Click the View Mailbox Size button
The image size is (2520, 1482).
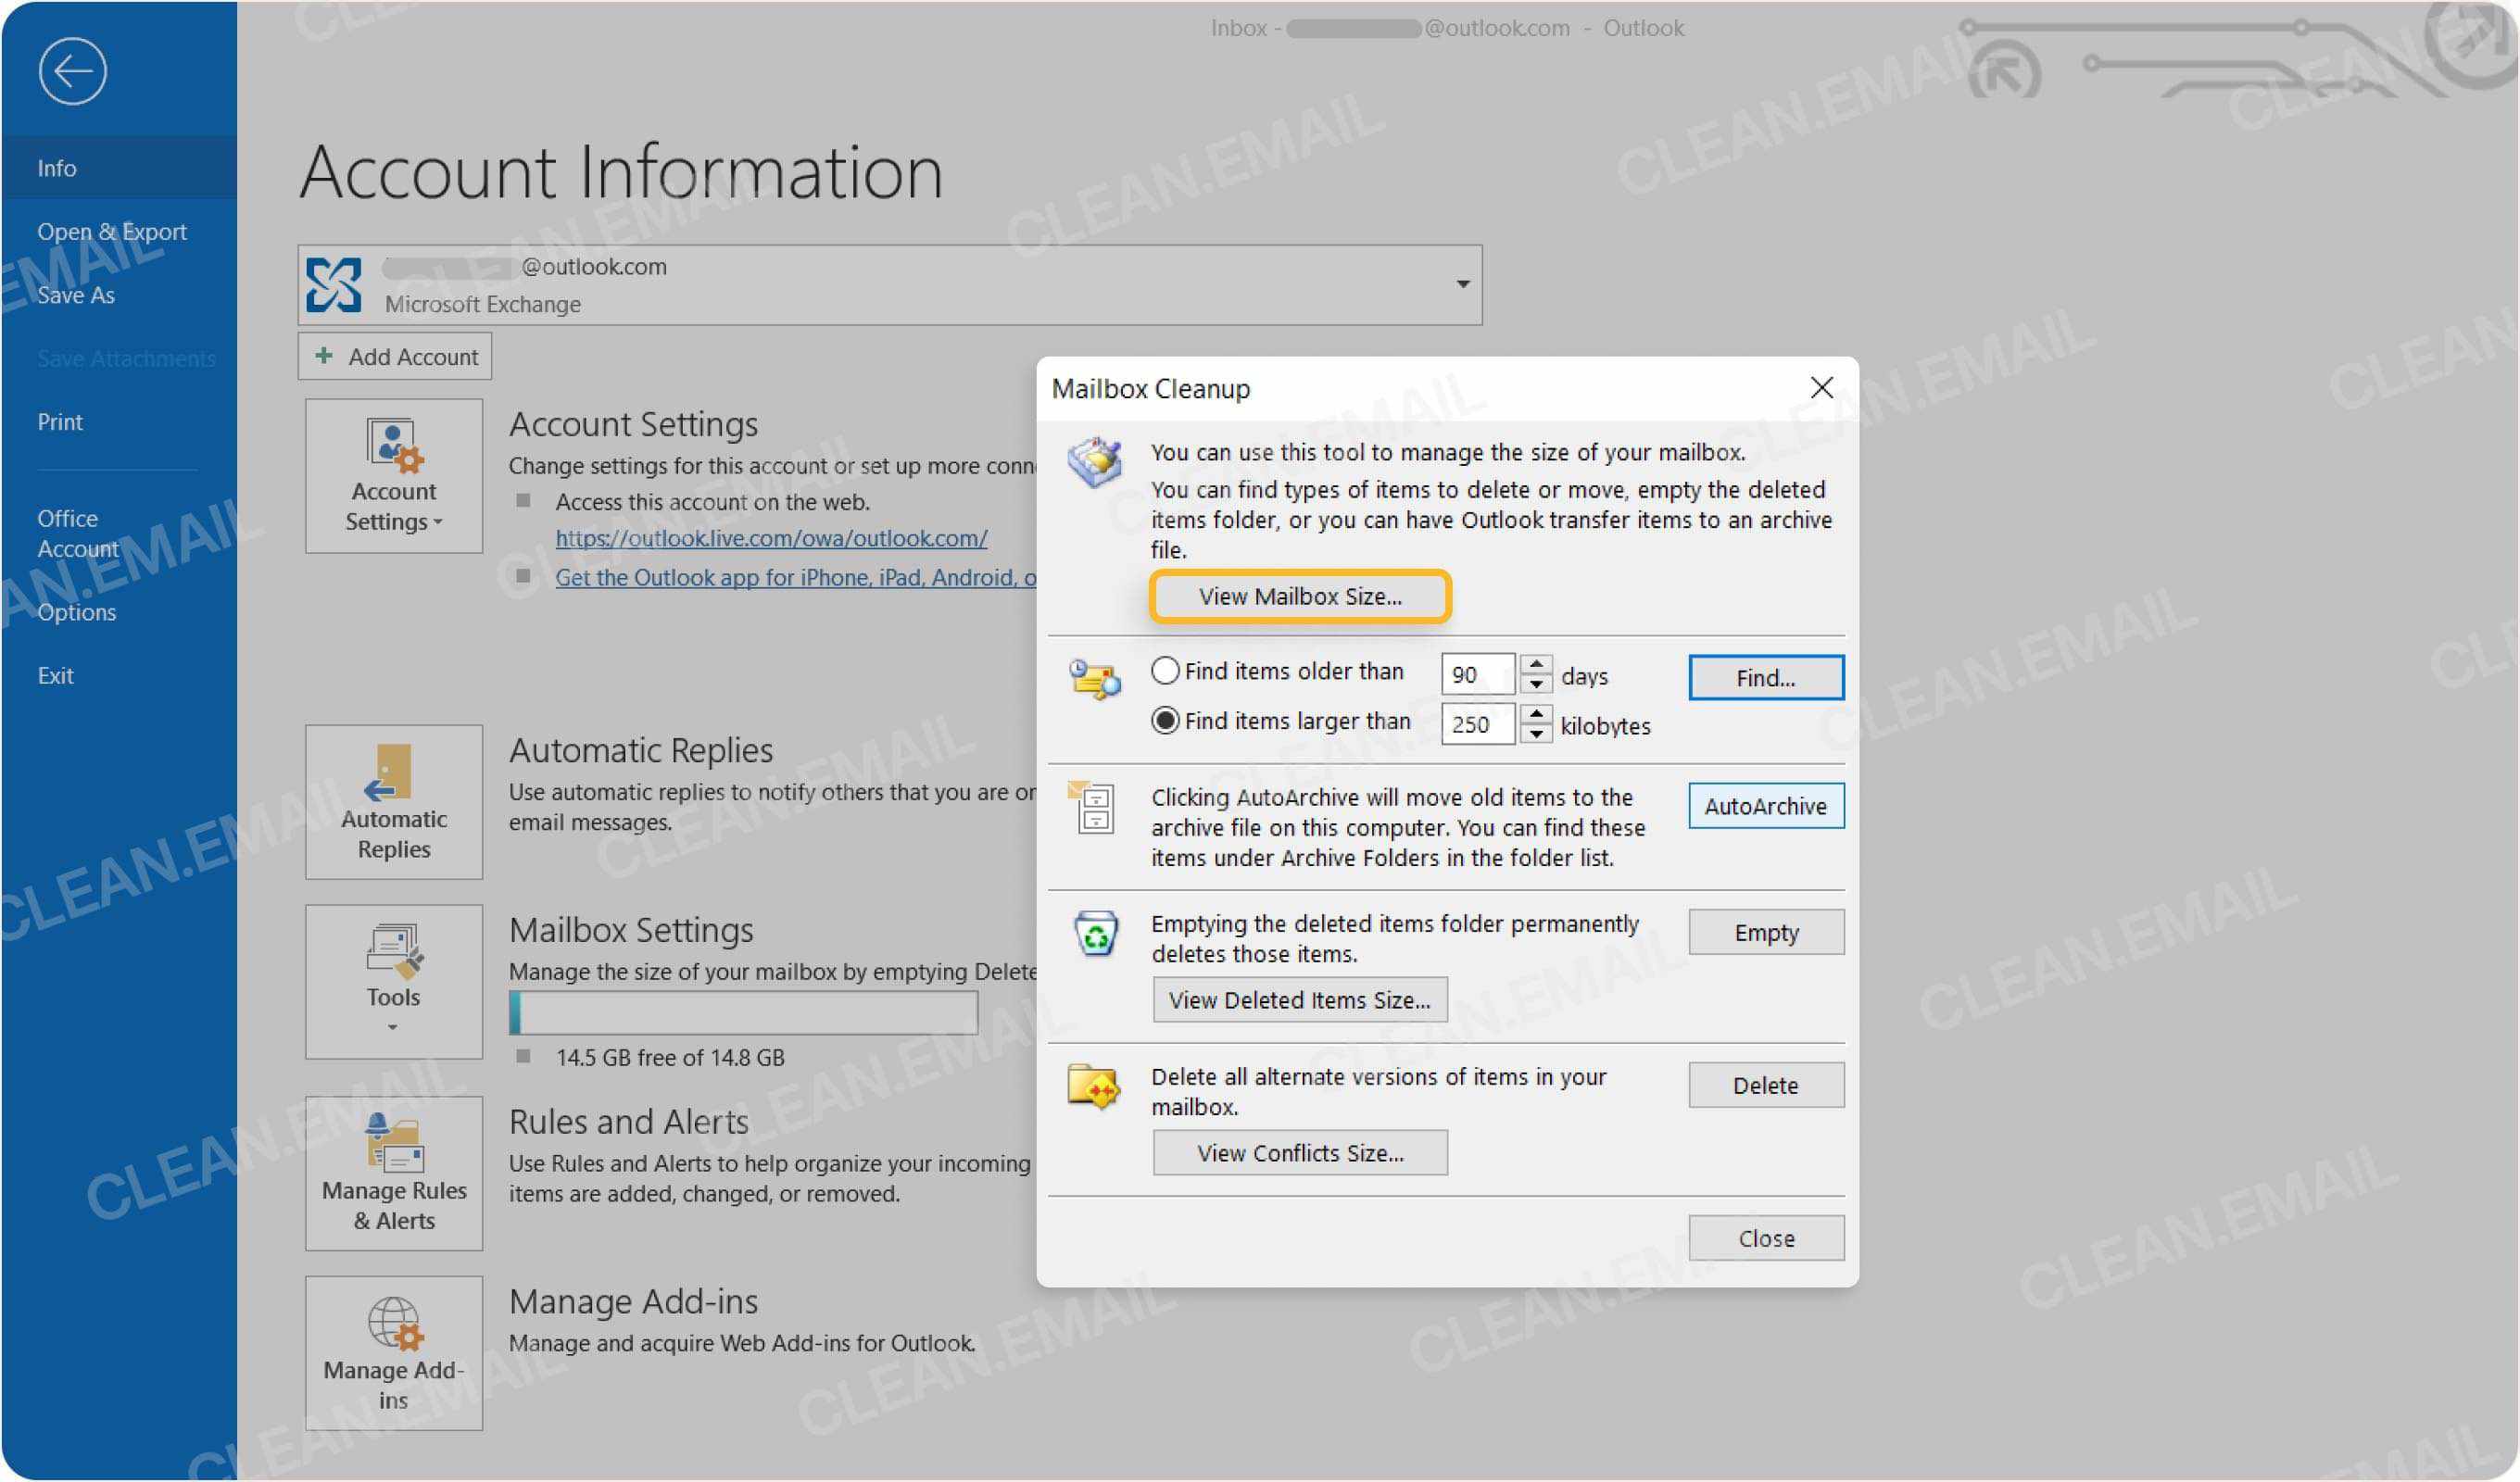pos(1300,596)
